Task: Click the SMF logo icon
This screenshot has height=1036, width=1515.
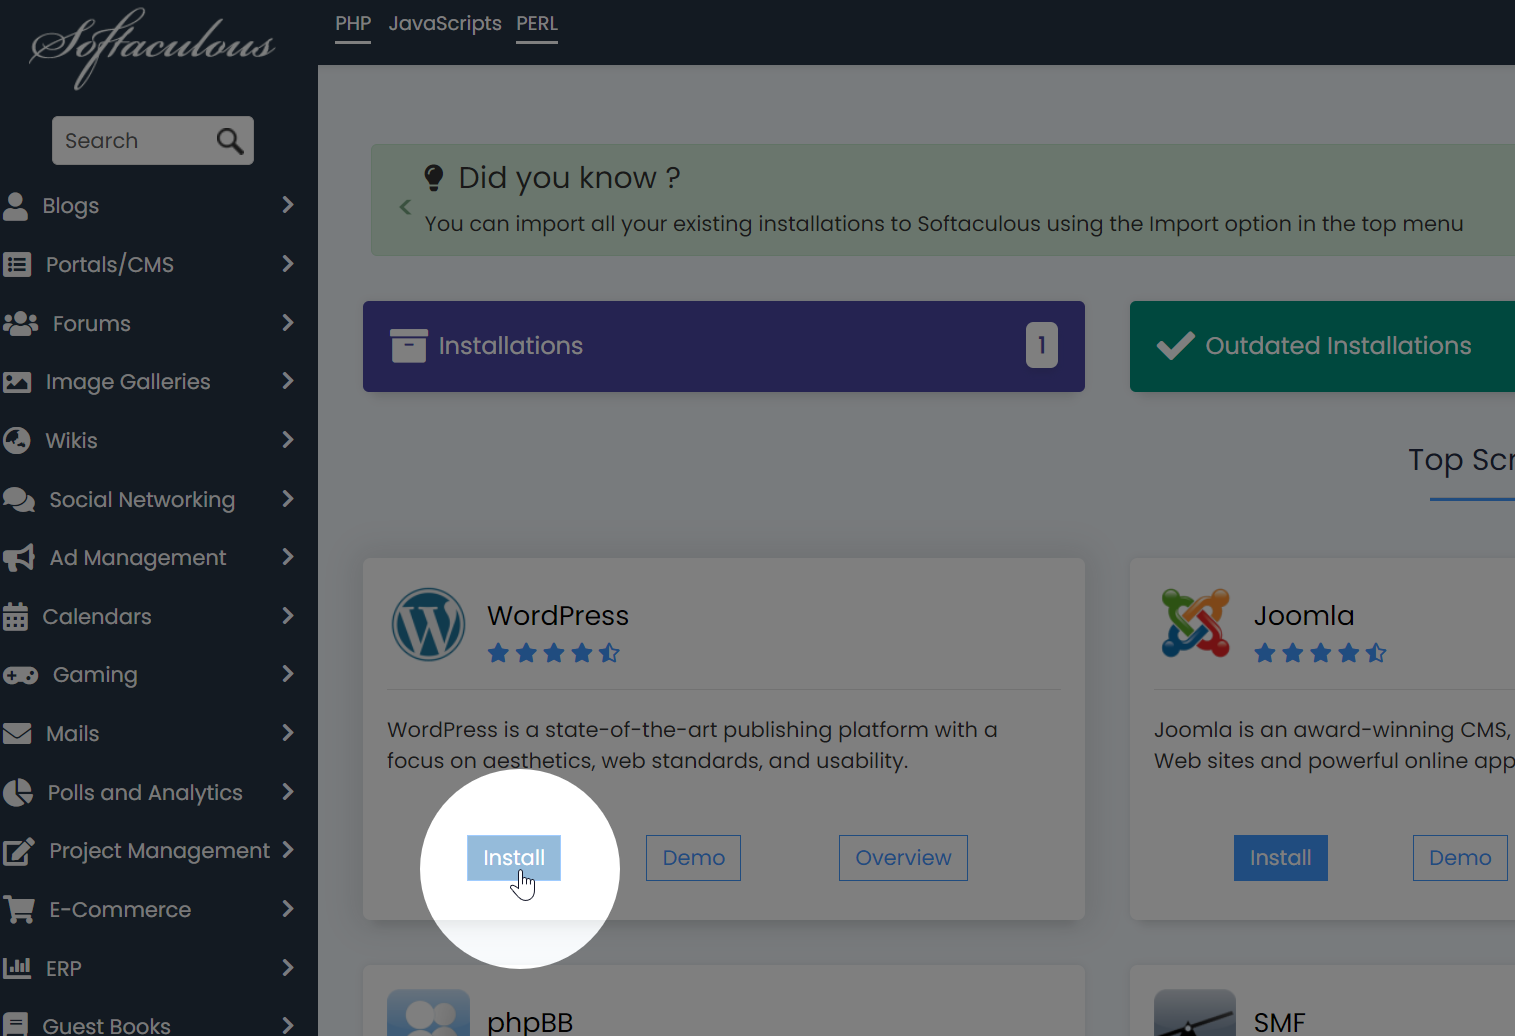Action: click(1195, 1013)
